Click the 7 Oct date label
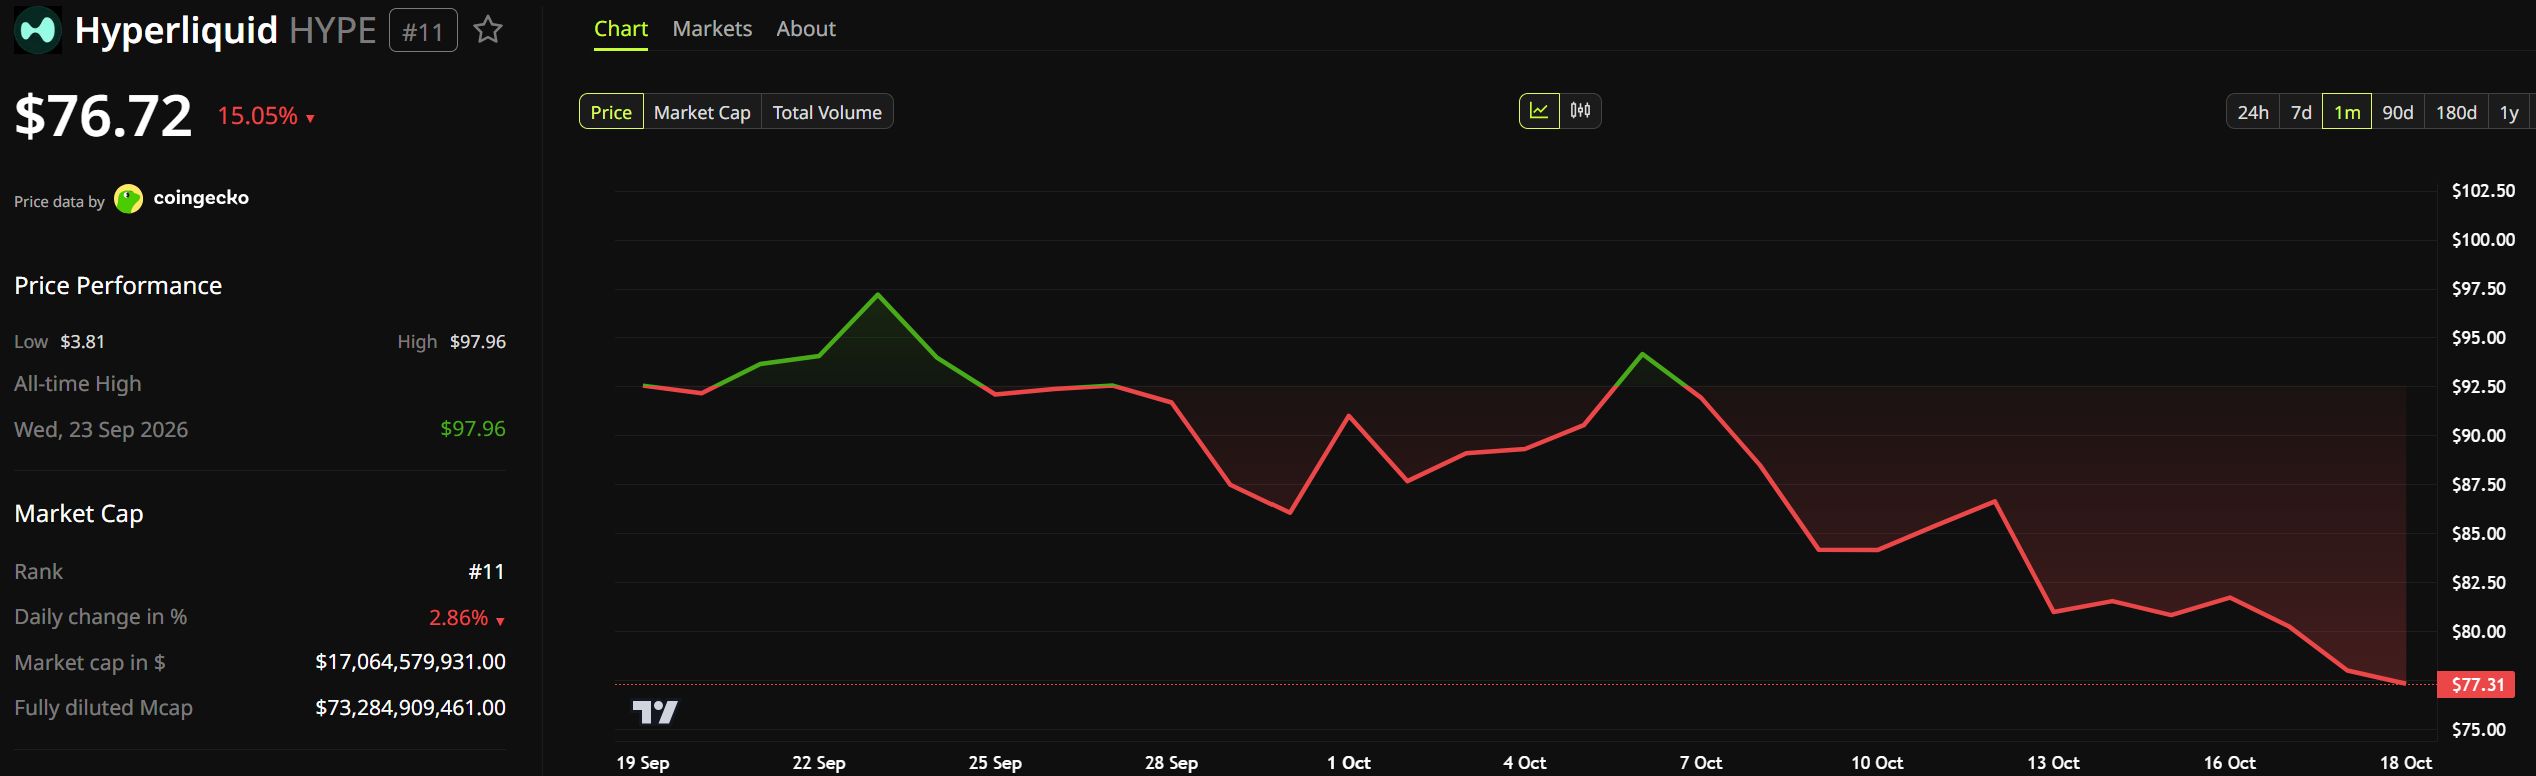 pos(1701,763)
